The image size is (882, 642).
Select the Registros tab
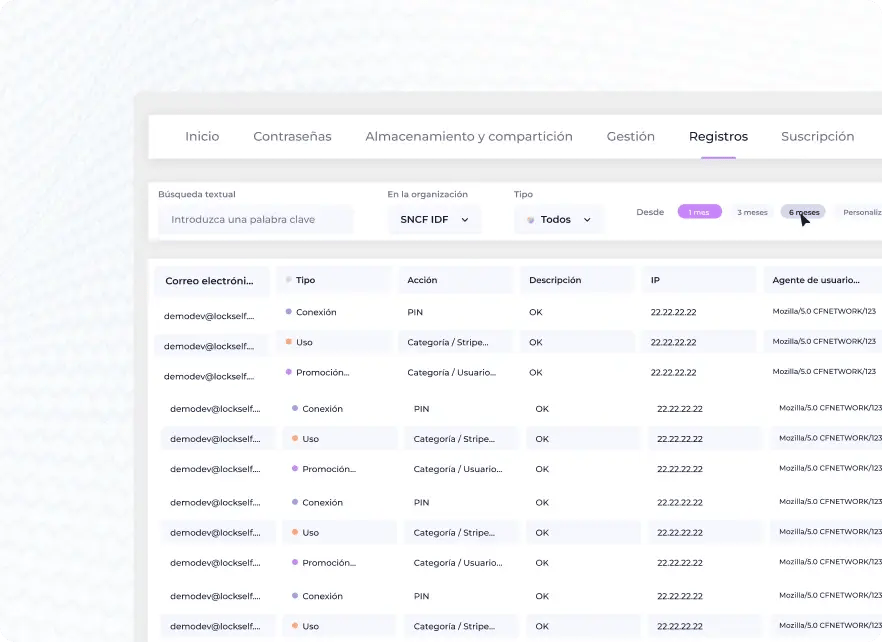[718, 136]
